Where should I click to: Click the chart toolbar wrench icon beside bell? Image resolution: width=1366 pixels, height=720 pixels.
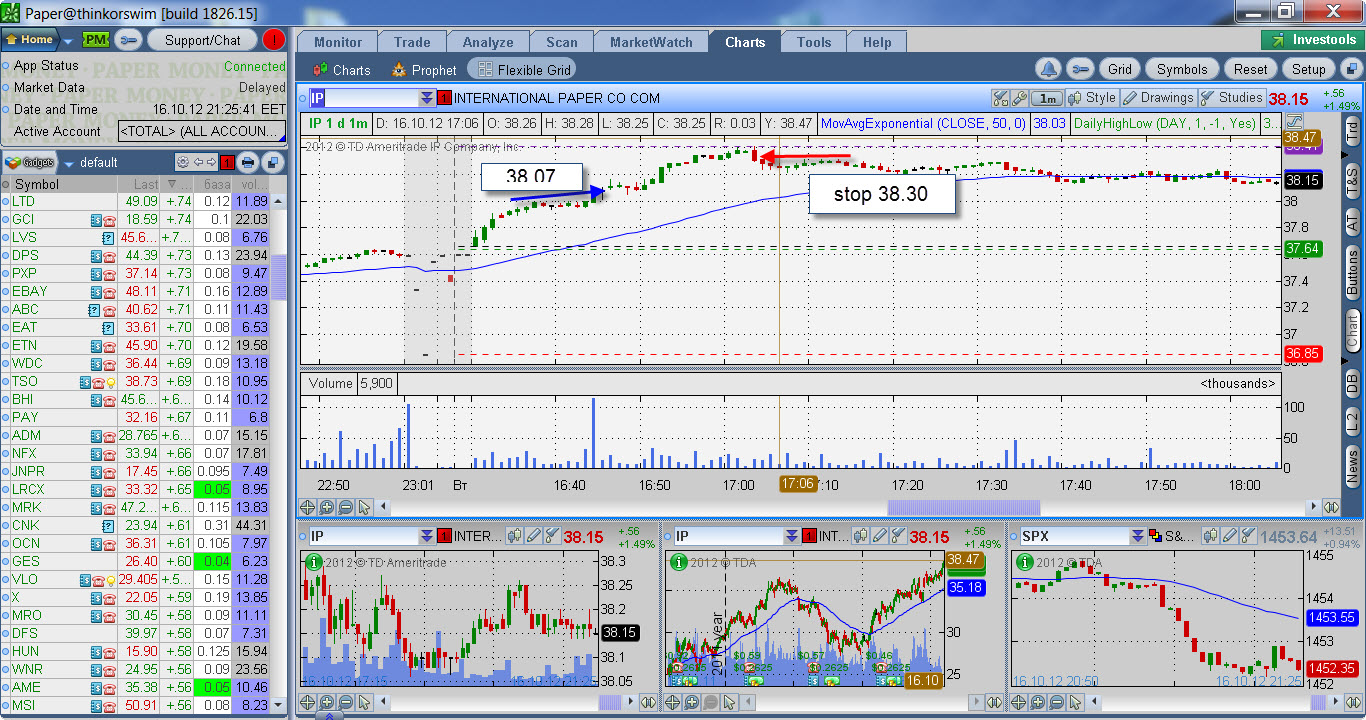click(1079, 69)
